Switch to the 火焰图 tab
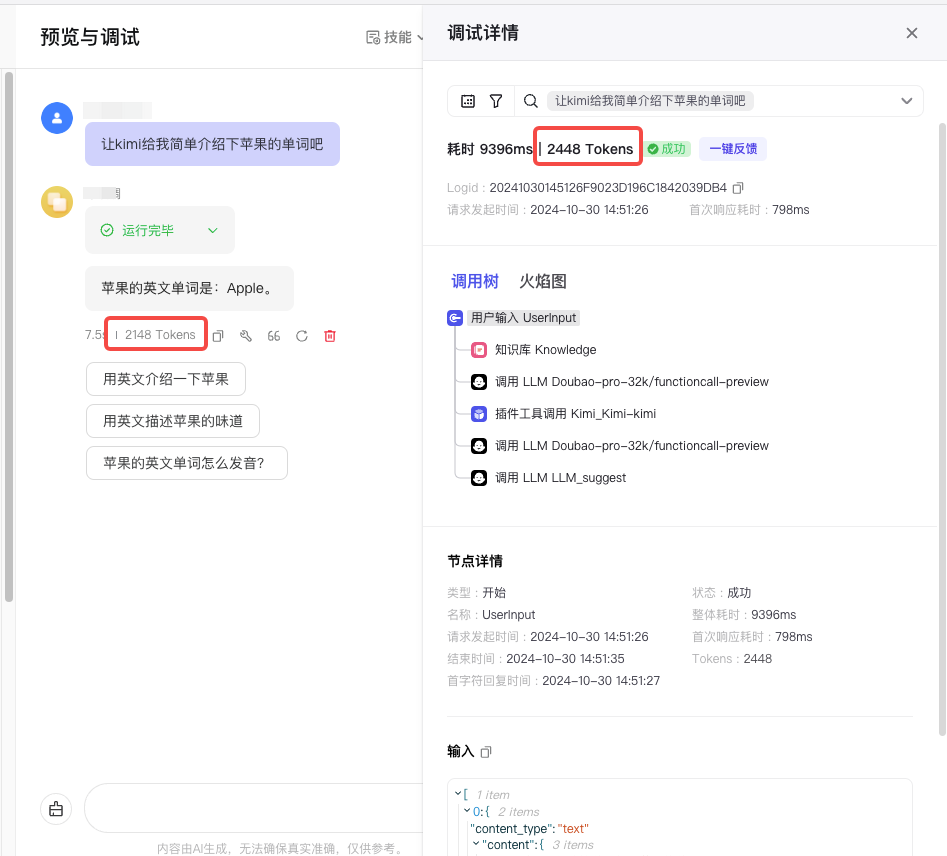Viewport: 947px width, 856px height. tap(542, 281)
